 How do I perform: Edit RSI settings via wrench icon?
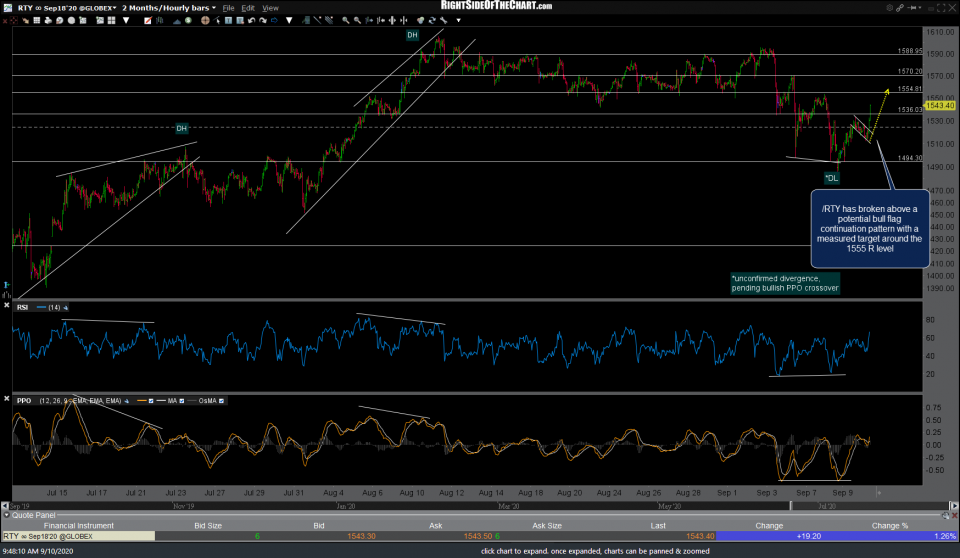[66, 307]
